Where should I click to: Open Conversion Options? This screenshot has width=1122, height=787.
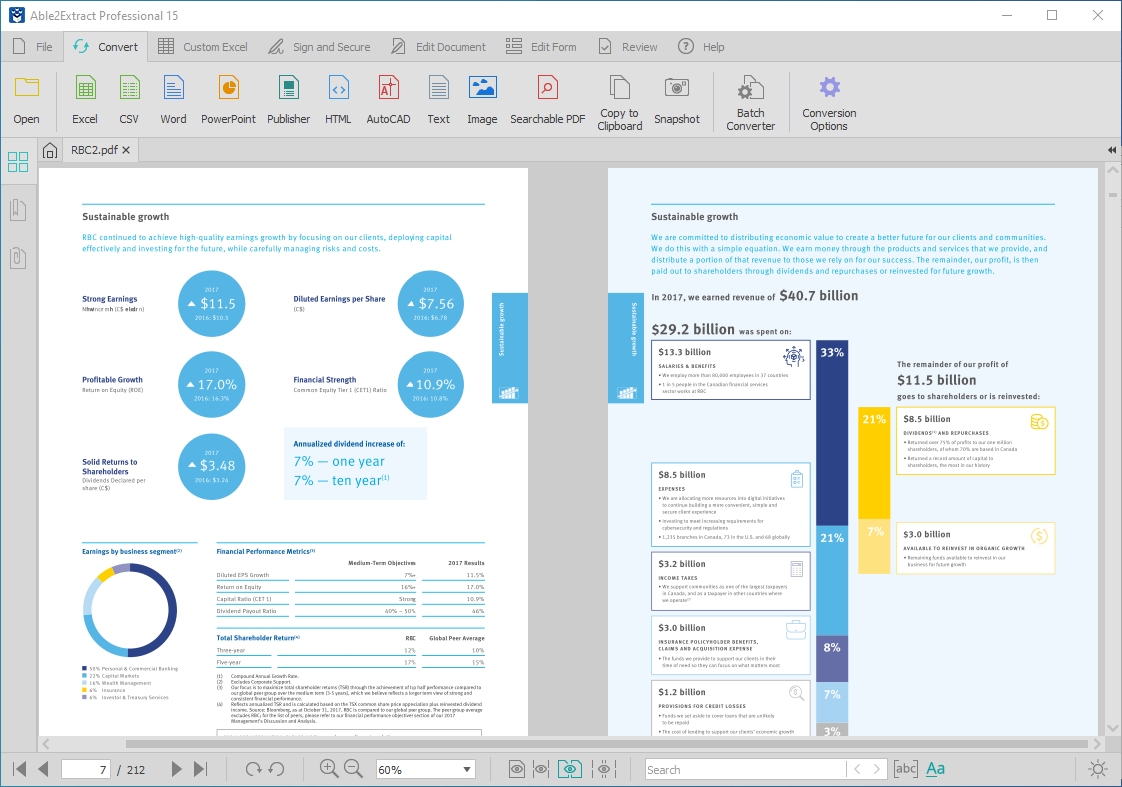[x=829, y=100]
